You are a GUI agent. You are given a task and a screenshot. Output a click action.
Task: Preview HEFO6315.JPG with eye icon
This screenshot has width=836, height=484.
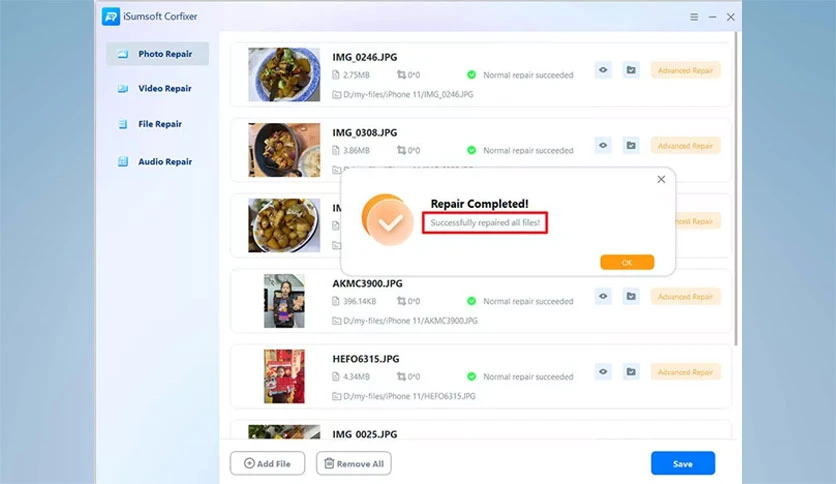click(x=603, y=372)
